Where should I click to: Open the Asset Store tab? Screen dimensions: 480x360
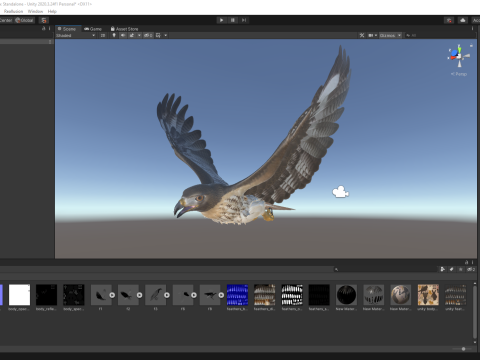pyautogui.click(x=124, y=29)
